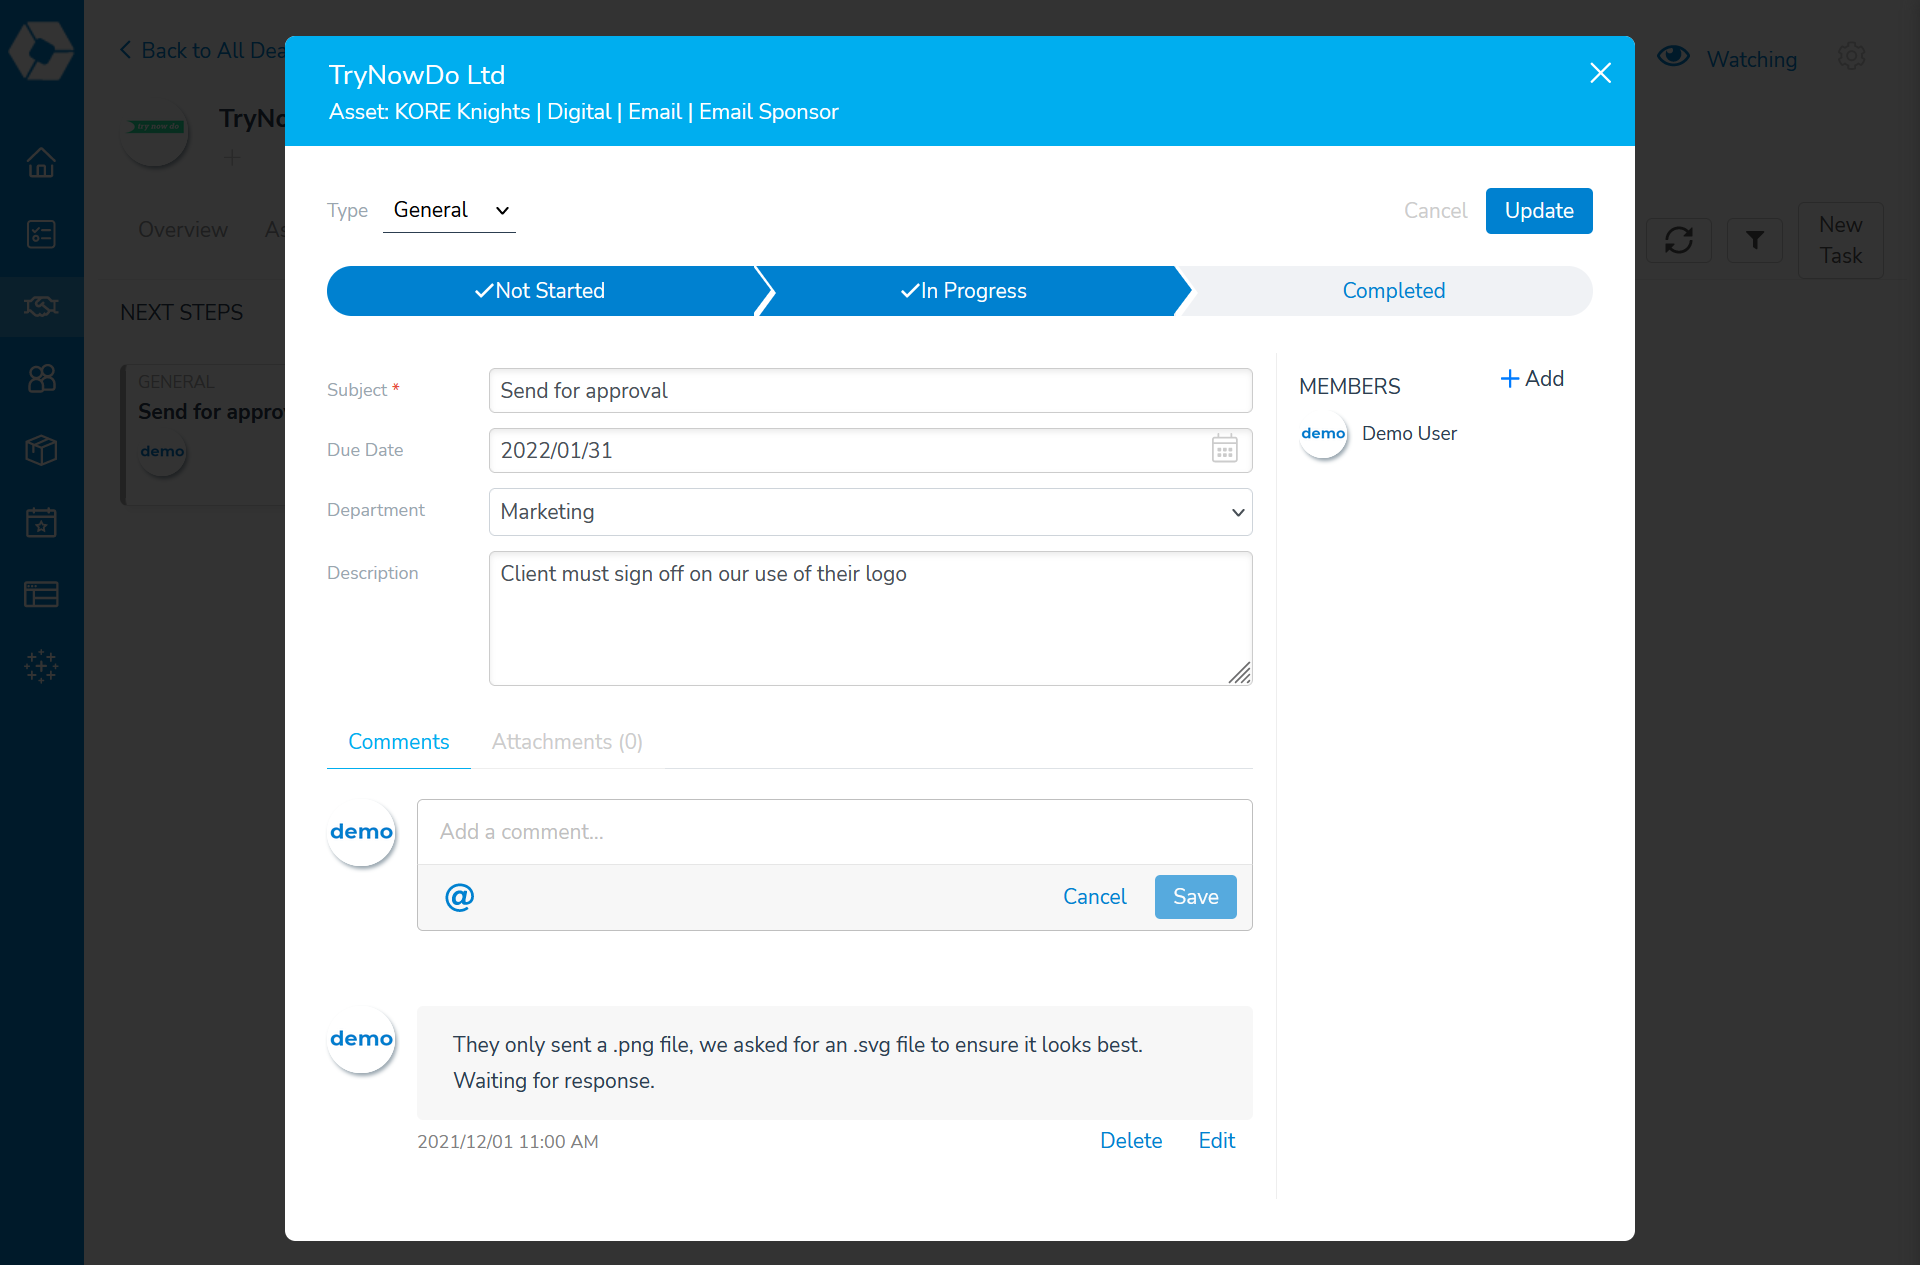Edit the Subject field 'Send for approval'

[870, 391]
